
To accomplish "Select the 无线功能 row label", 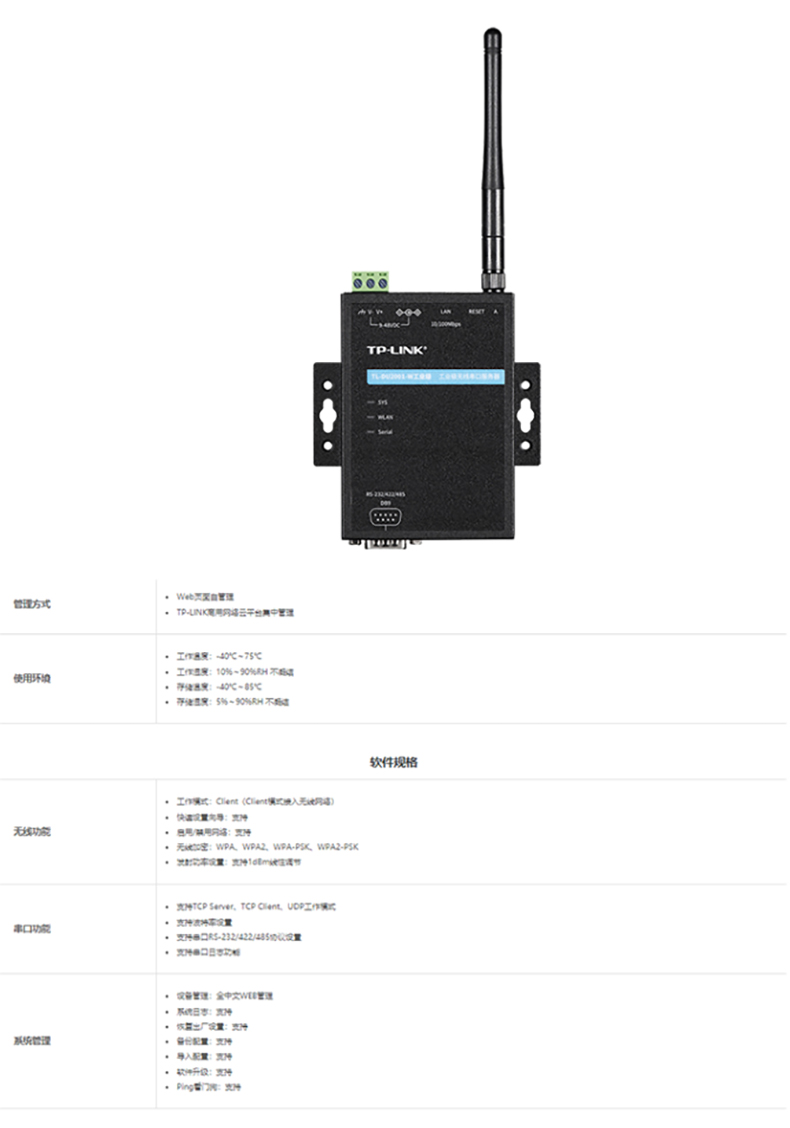I will point(32,831).
